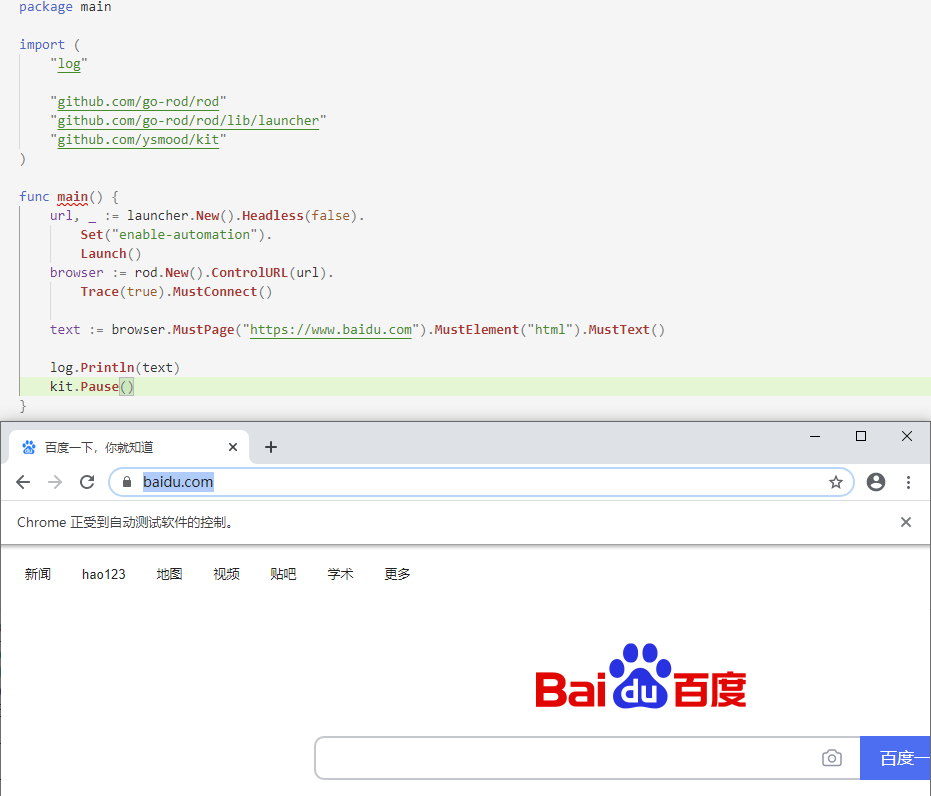The image size is (931, 796).
Task: Reload the page with the refresh icon
Action: pyautogui.click(x=87, y=482)
